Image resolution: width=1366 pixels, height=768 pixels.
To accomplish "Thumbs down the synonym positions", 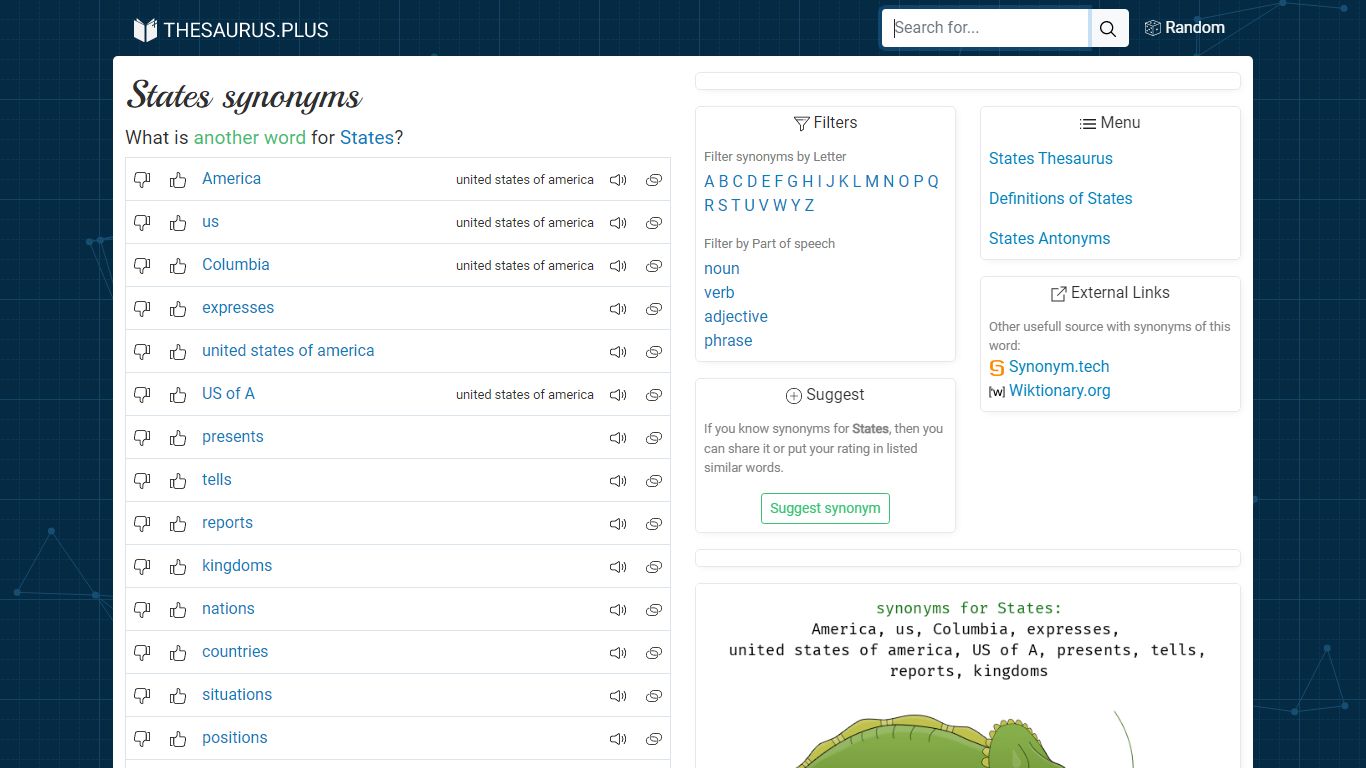I will (142, 739).
